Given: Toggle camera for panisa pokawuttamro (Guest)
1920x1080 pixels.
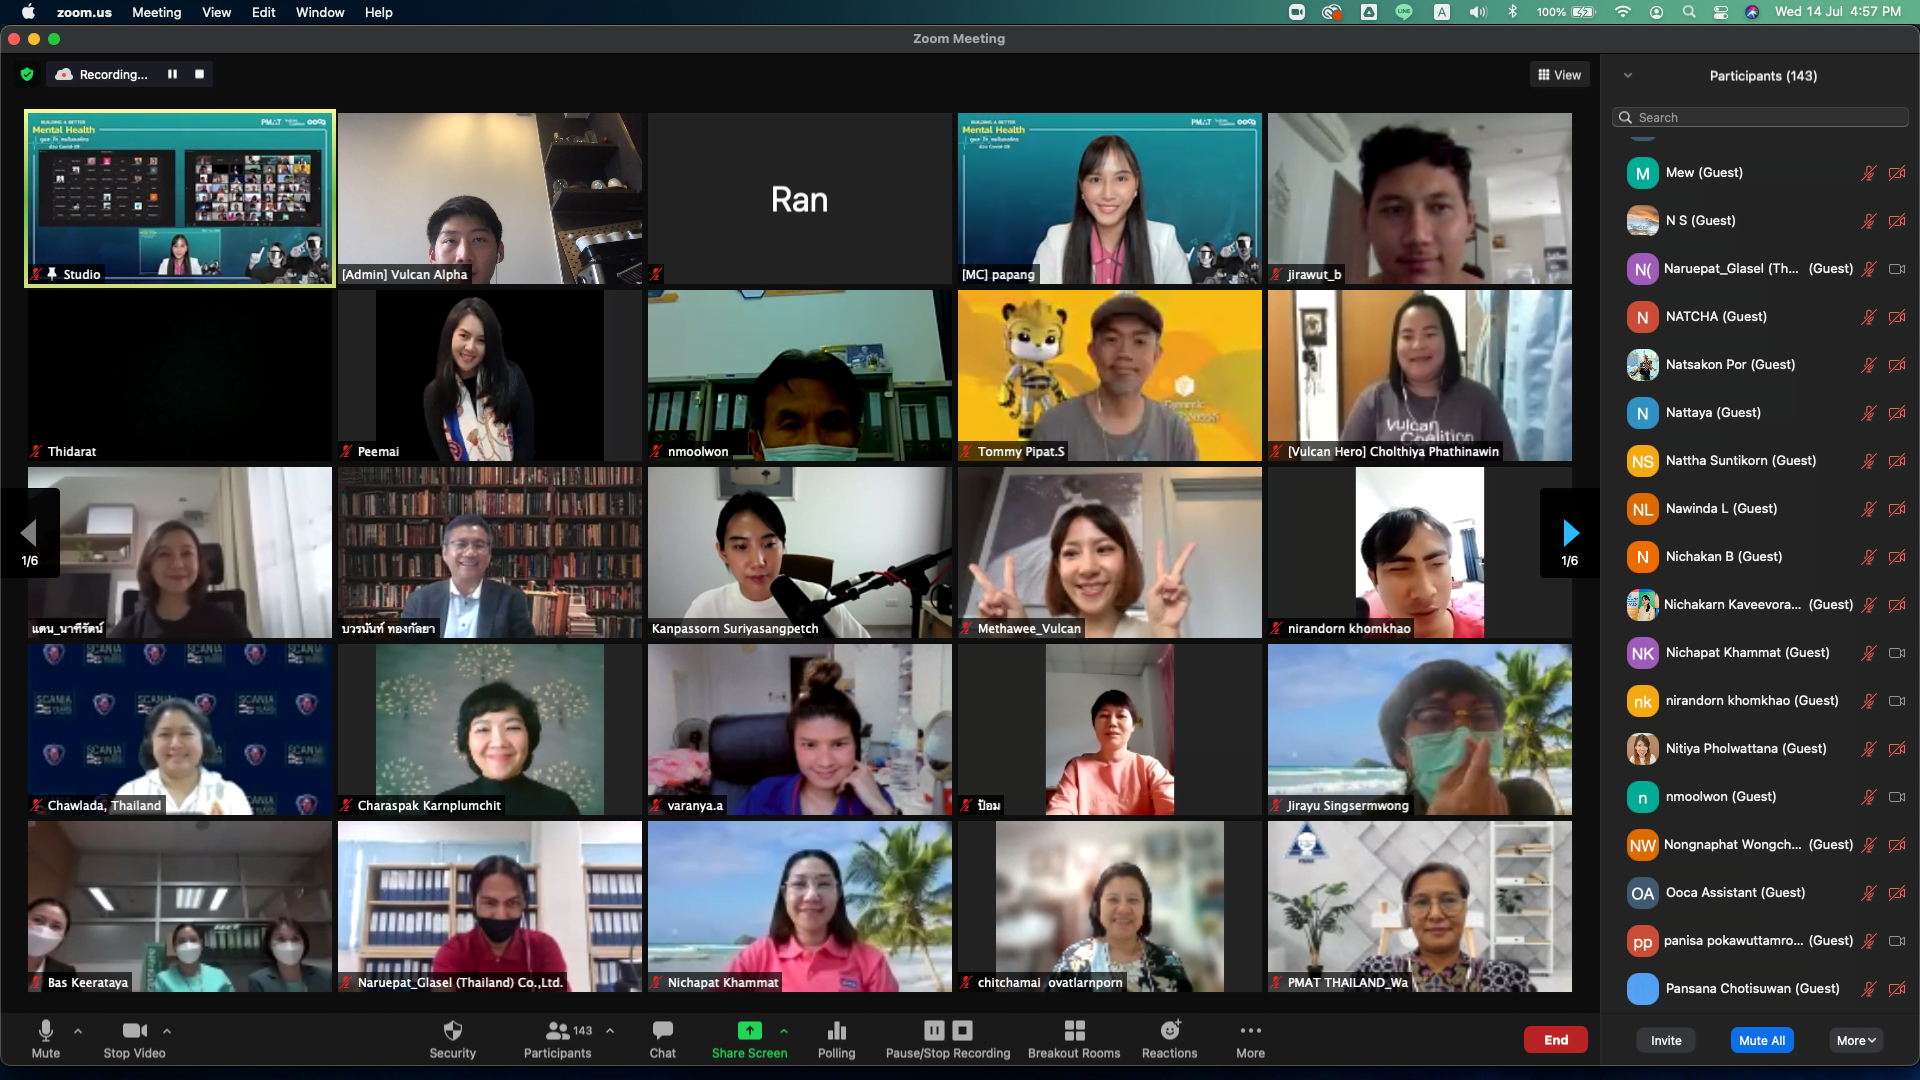Looking at the screenshot, I should click(x=1897, y=941).
